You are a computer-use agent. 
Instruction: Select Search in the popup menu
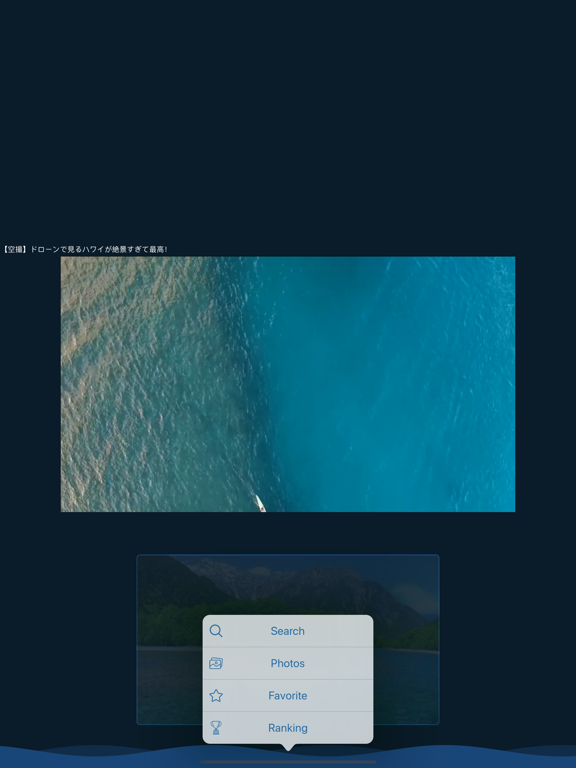tap(288, 631)
